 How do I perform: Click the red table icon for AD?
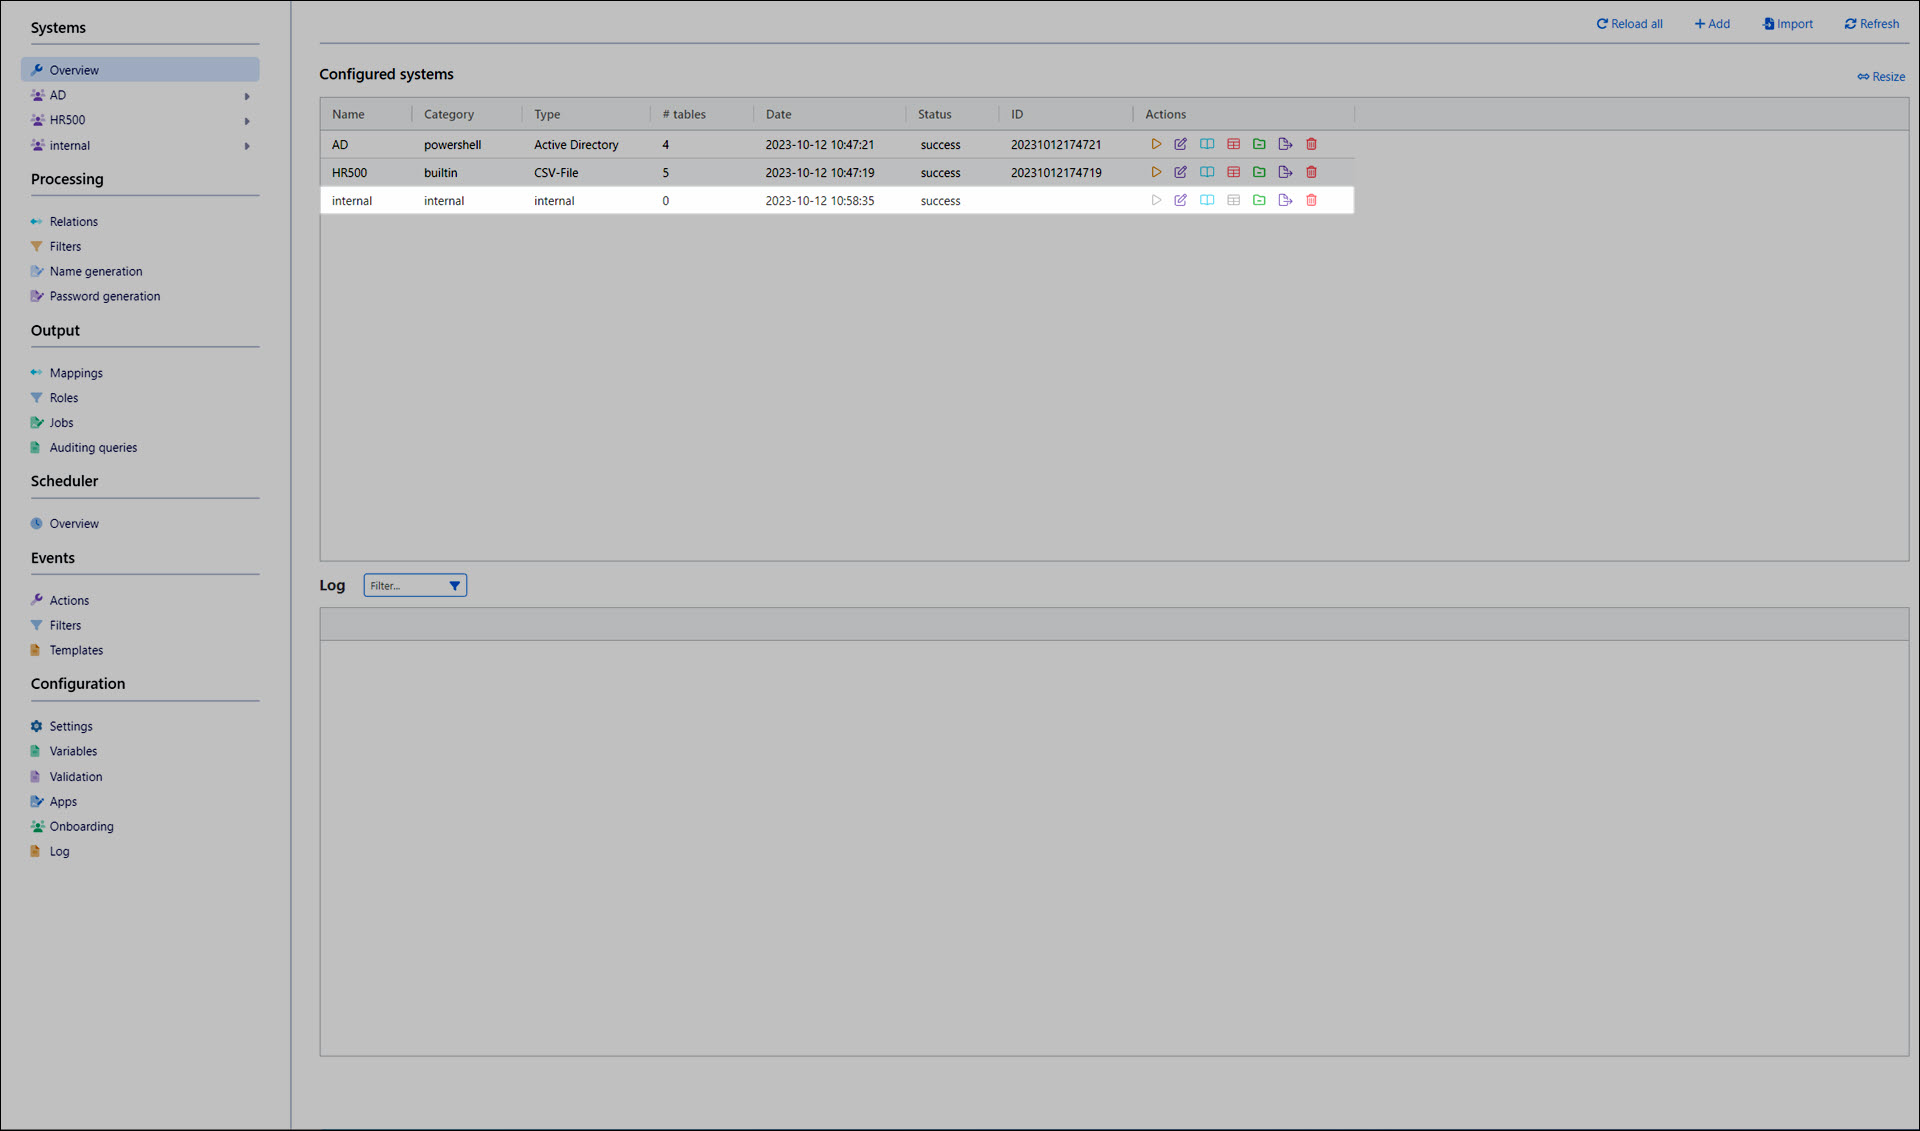click(x=1233, y=145)
